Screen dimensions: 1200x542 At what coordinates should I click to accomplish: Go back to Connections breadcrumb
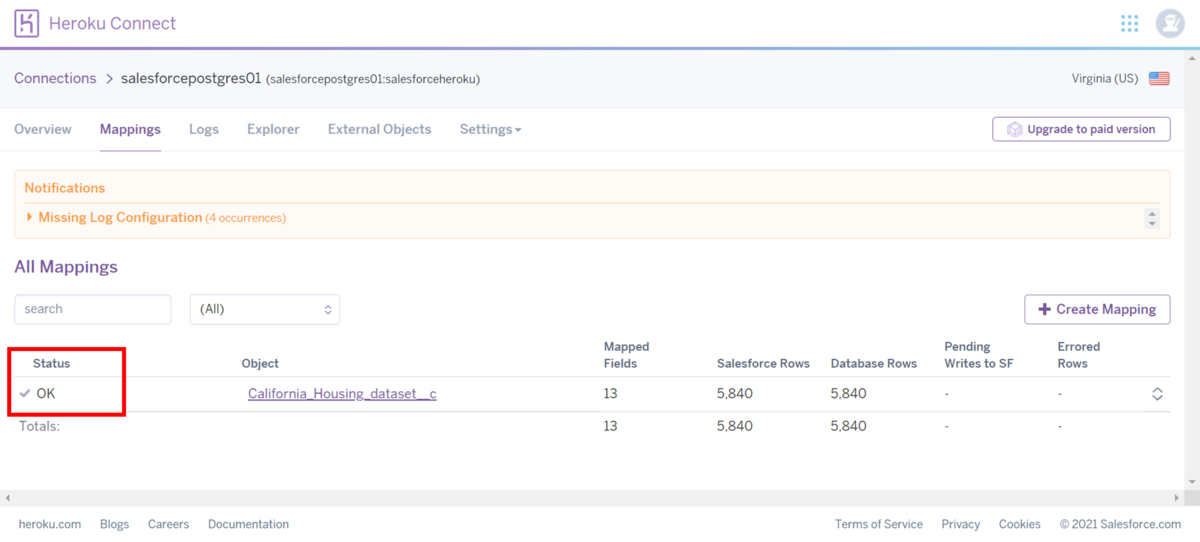pyautogui.click(x=55, y=78)
